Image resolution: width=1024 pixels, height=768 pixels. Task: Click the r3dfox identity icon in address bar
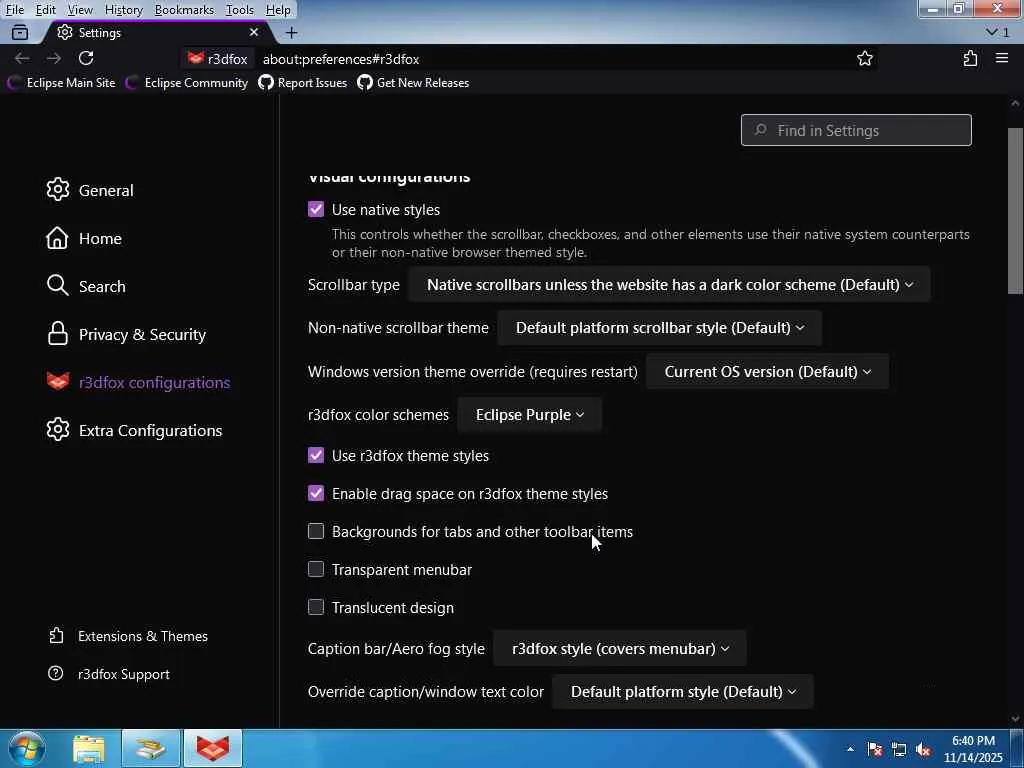point(217,59)
